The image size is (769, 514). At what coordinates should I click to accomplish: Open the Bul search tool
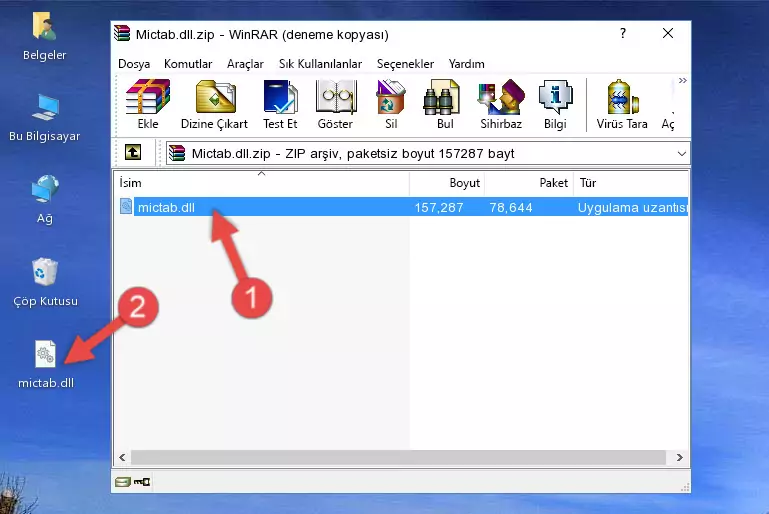445,104
